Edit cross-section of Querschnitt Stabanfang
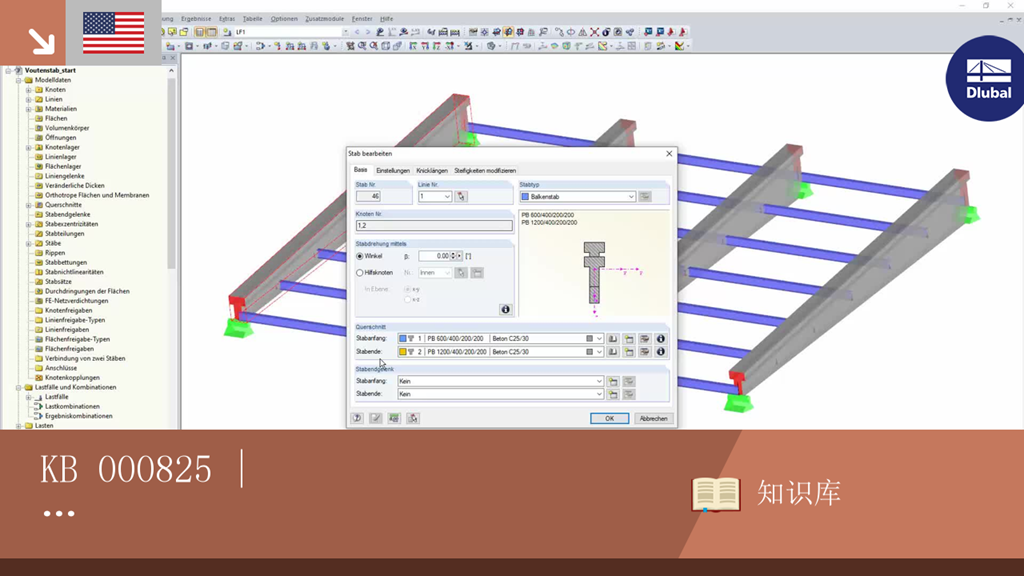 [x=645, y=339]
